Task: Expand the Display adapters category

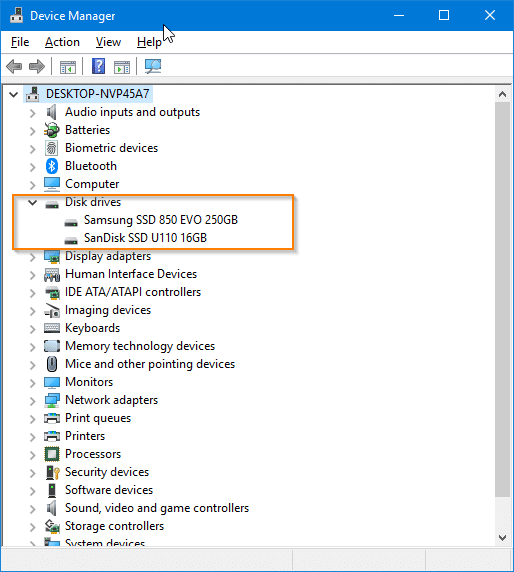Action: pyautogui.click(x=32, y=257)
